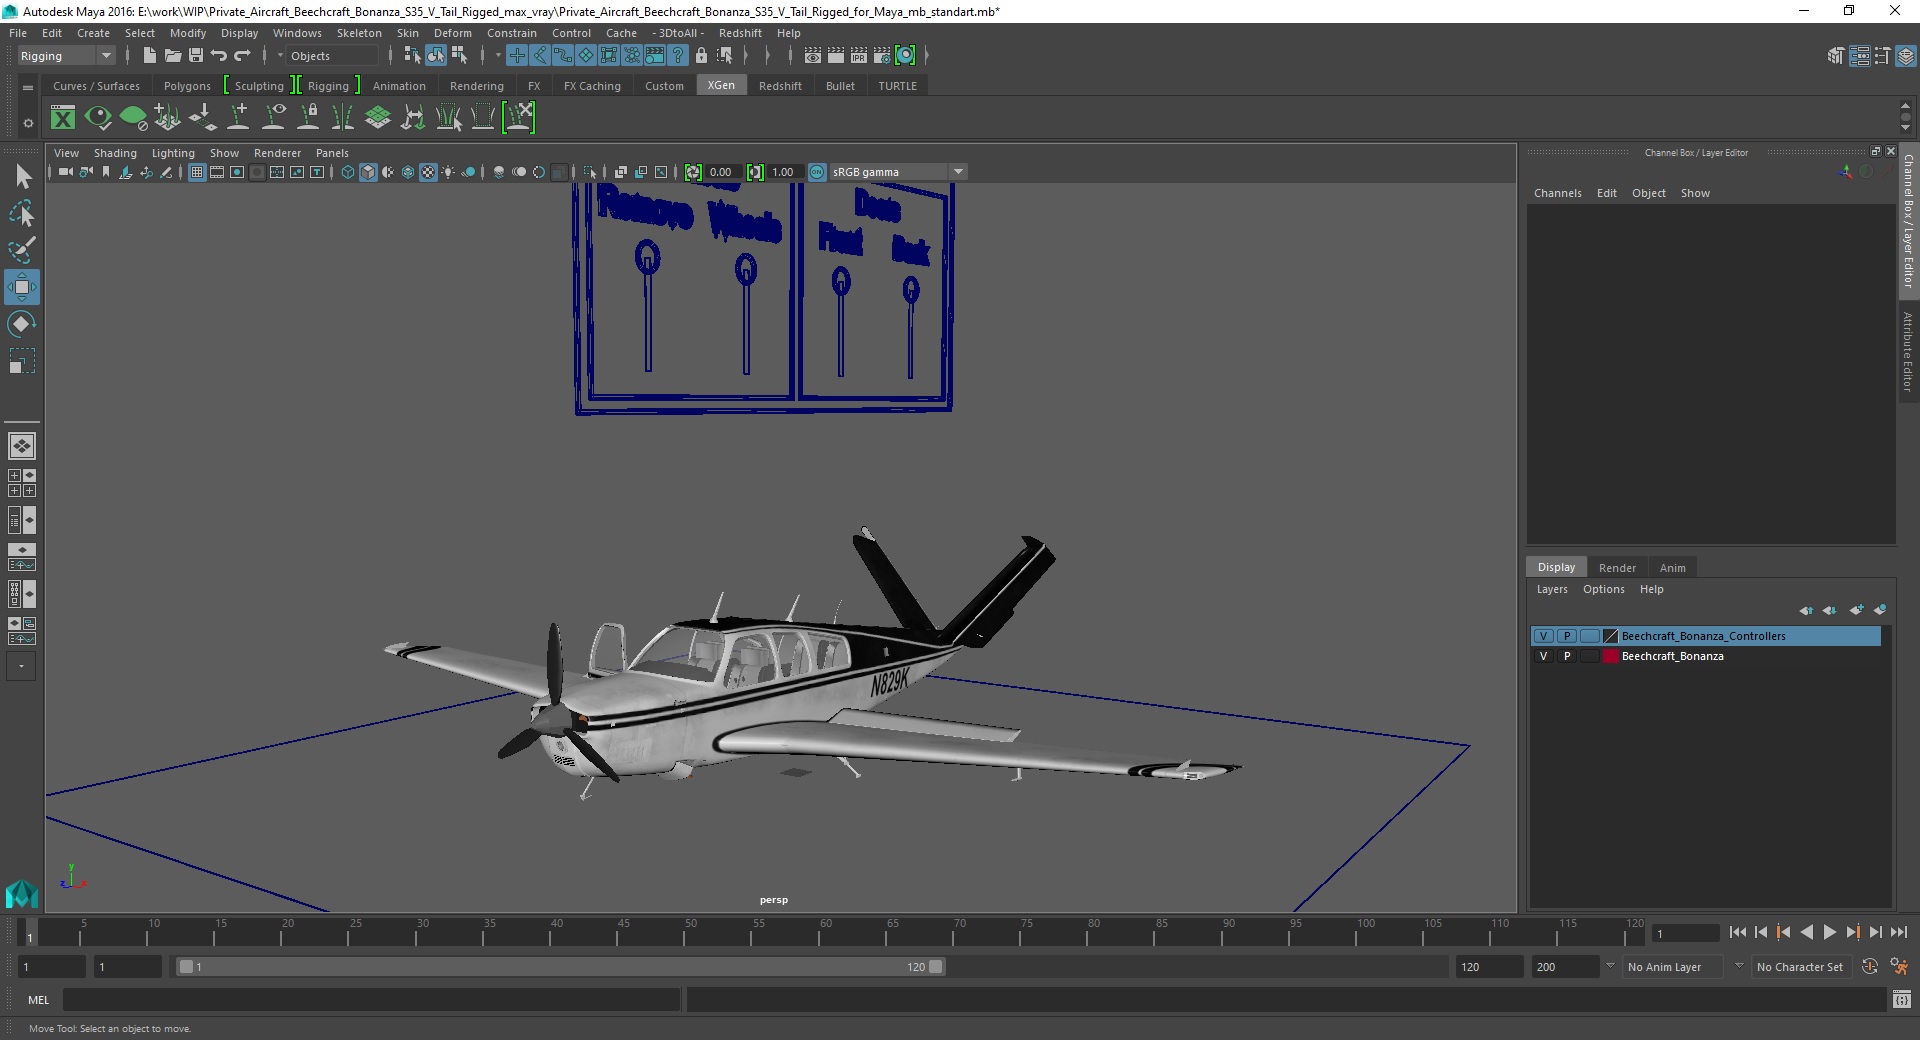The image size is (1920, 1040).
Task: Open a scene with the folder icon
Action: pyautogui.click(x=172, y=56)
